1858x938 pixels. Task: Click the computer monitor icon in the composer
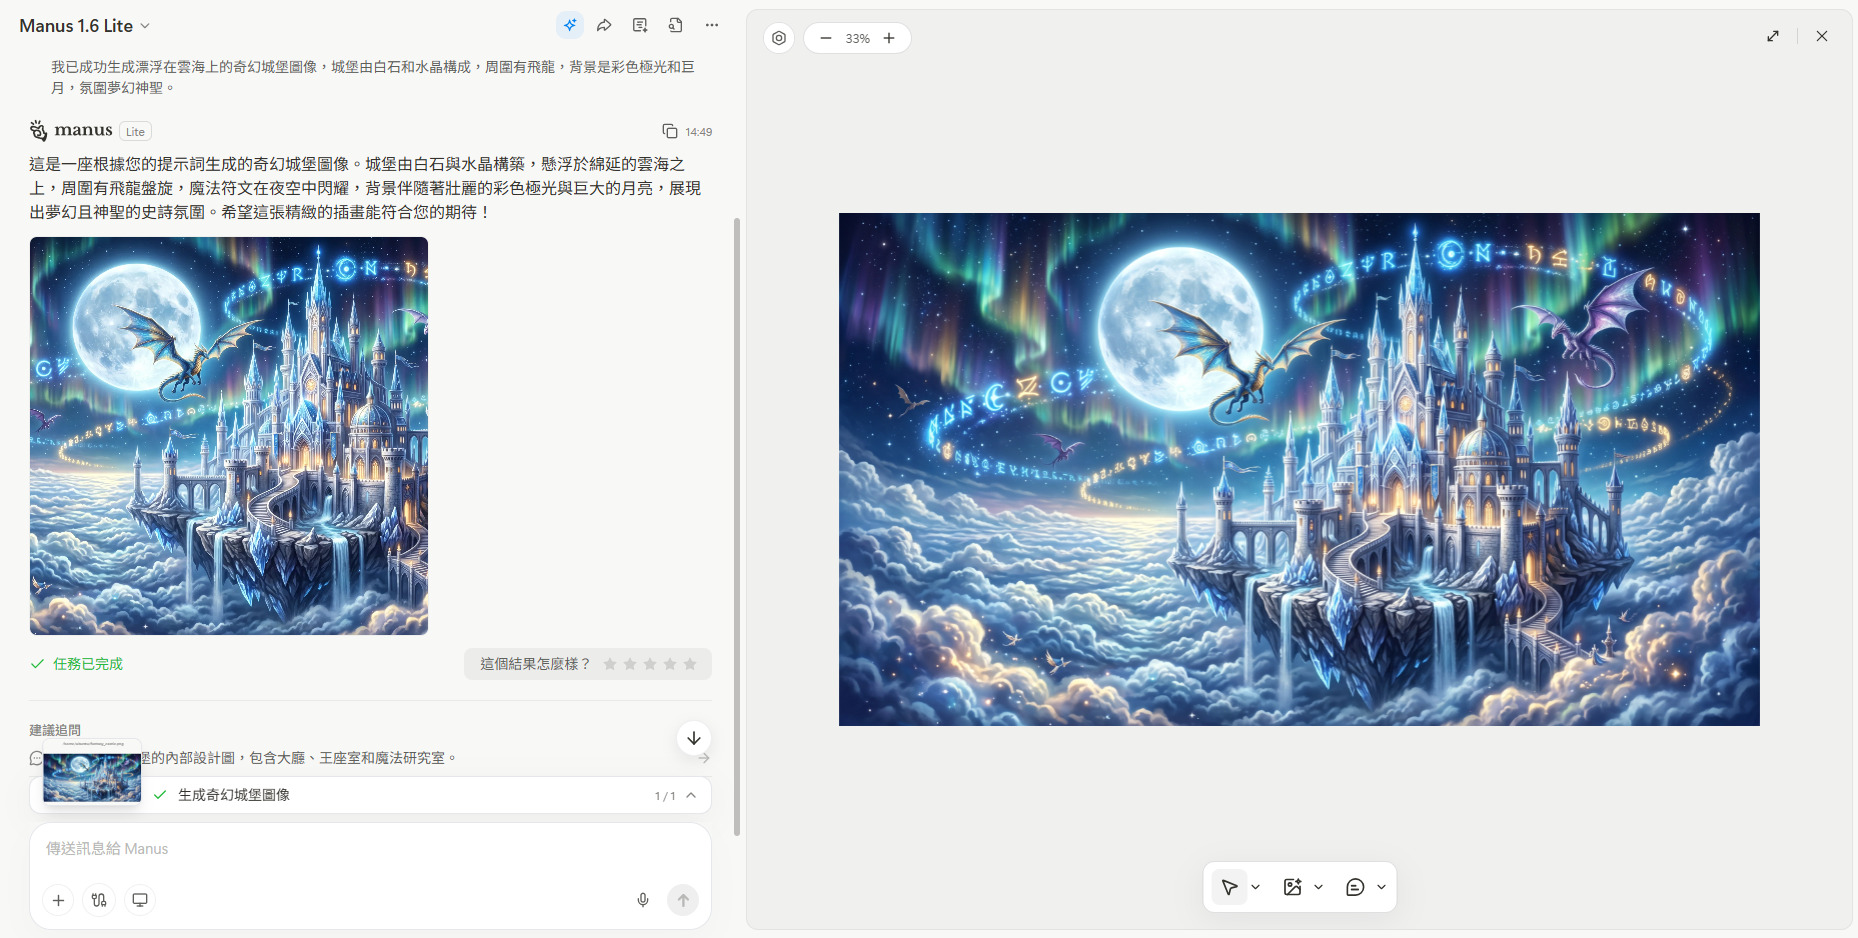pos(140,900)
